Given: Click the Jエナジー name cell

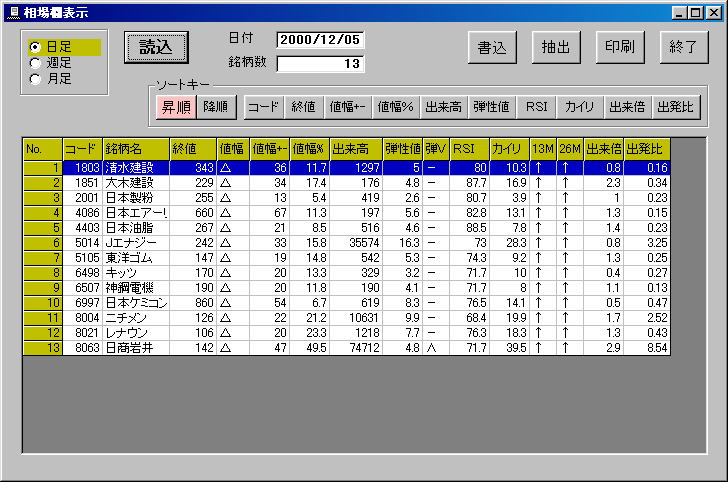Looking at the screenshot, I should point(136,243).
